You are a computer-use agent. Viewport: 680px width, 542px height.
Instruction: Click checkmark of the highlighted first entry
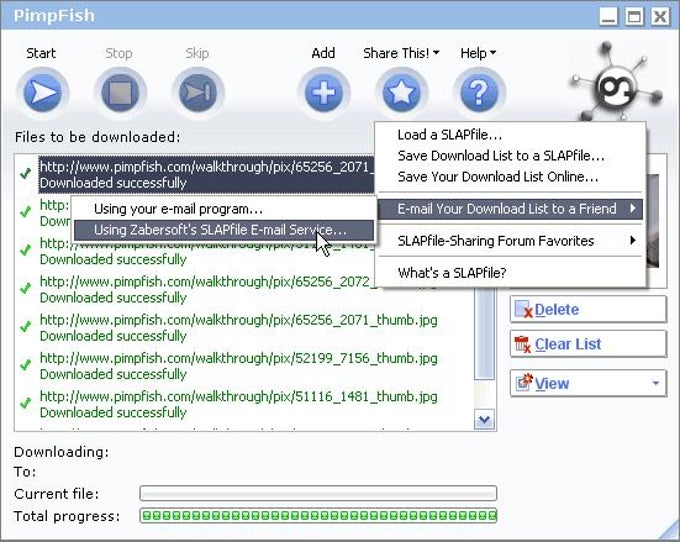click(x=25, y=173)
